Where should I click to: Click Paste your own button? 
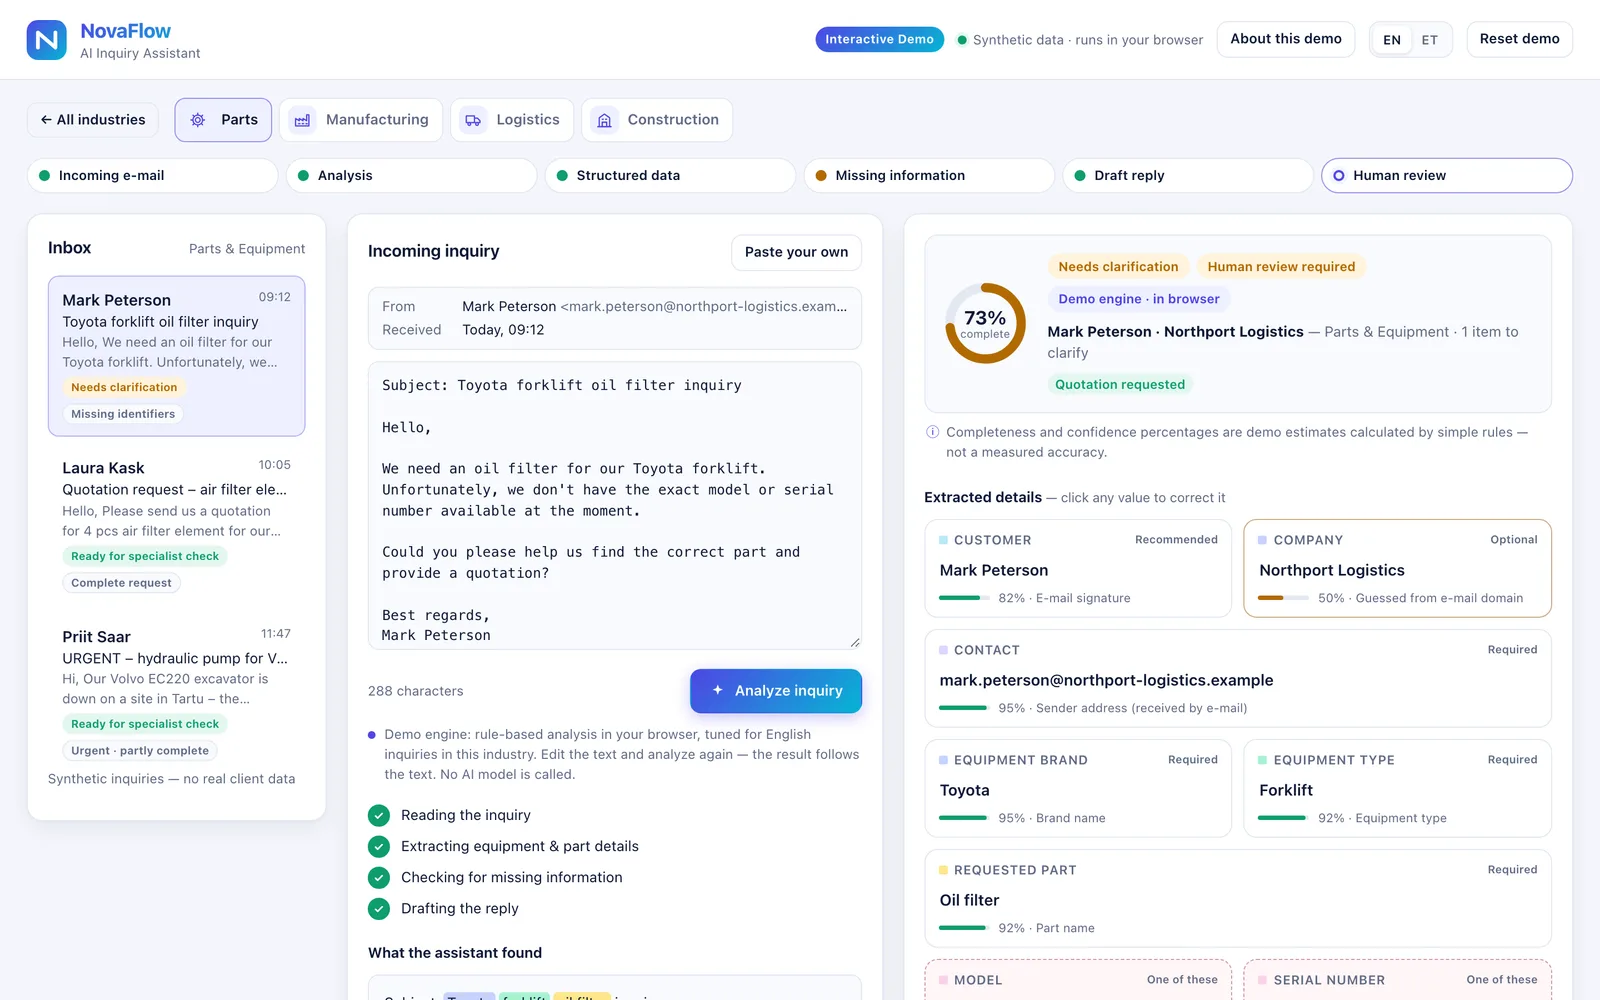coord(796,252)
